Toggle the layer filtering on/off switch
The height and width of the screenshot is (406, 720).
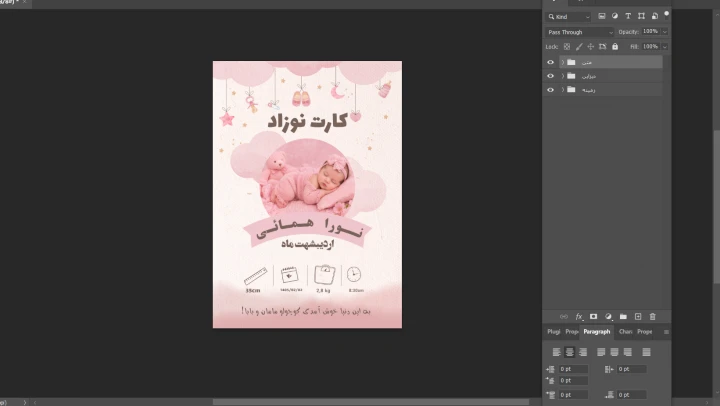(666, 15)
